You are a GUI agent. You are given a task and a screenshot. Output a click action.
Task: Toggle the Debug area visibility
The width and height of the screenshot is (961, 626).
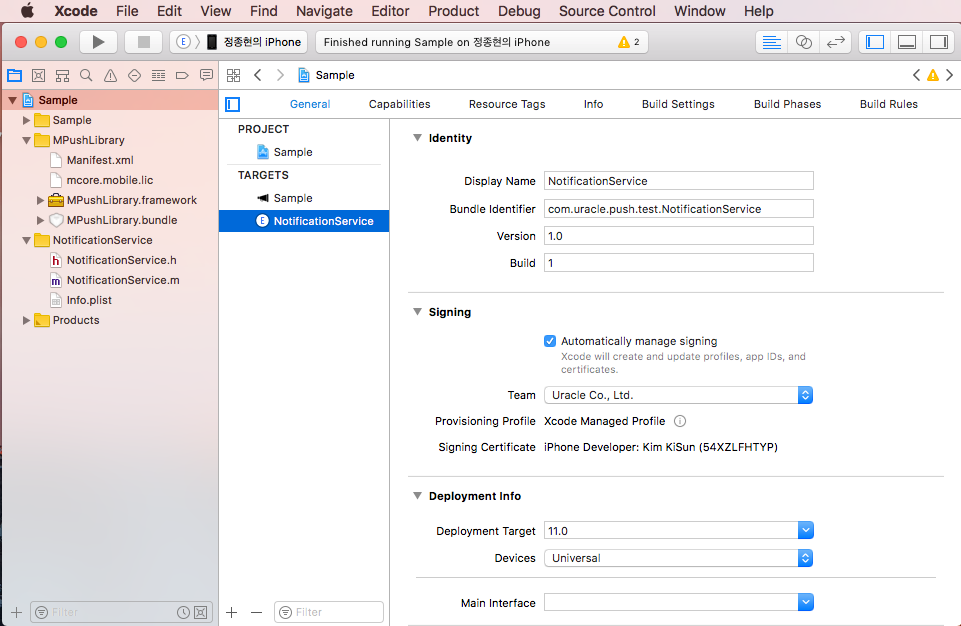[906, 42]
